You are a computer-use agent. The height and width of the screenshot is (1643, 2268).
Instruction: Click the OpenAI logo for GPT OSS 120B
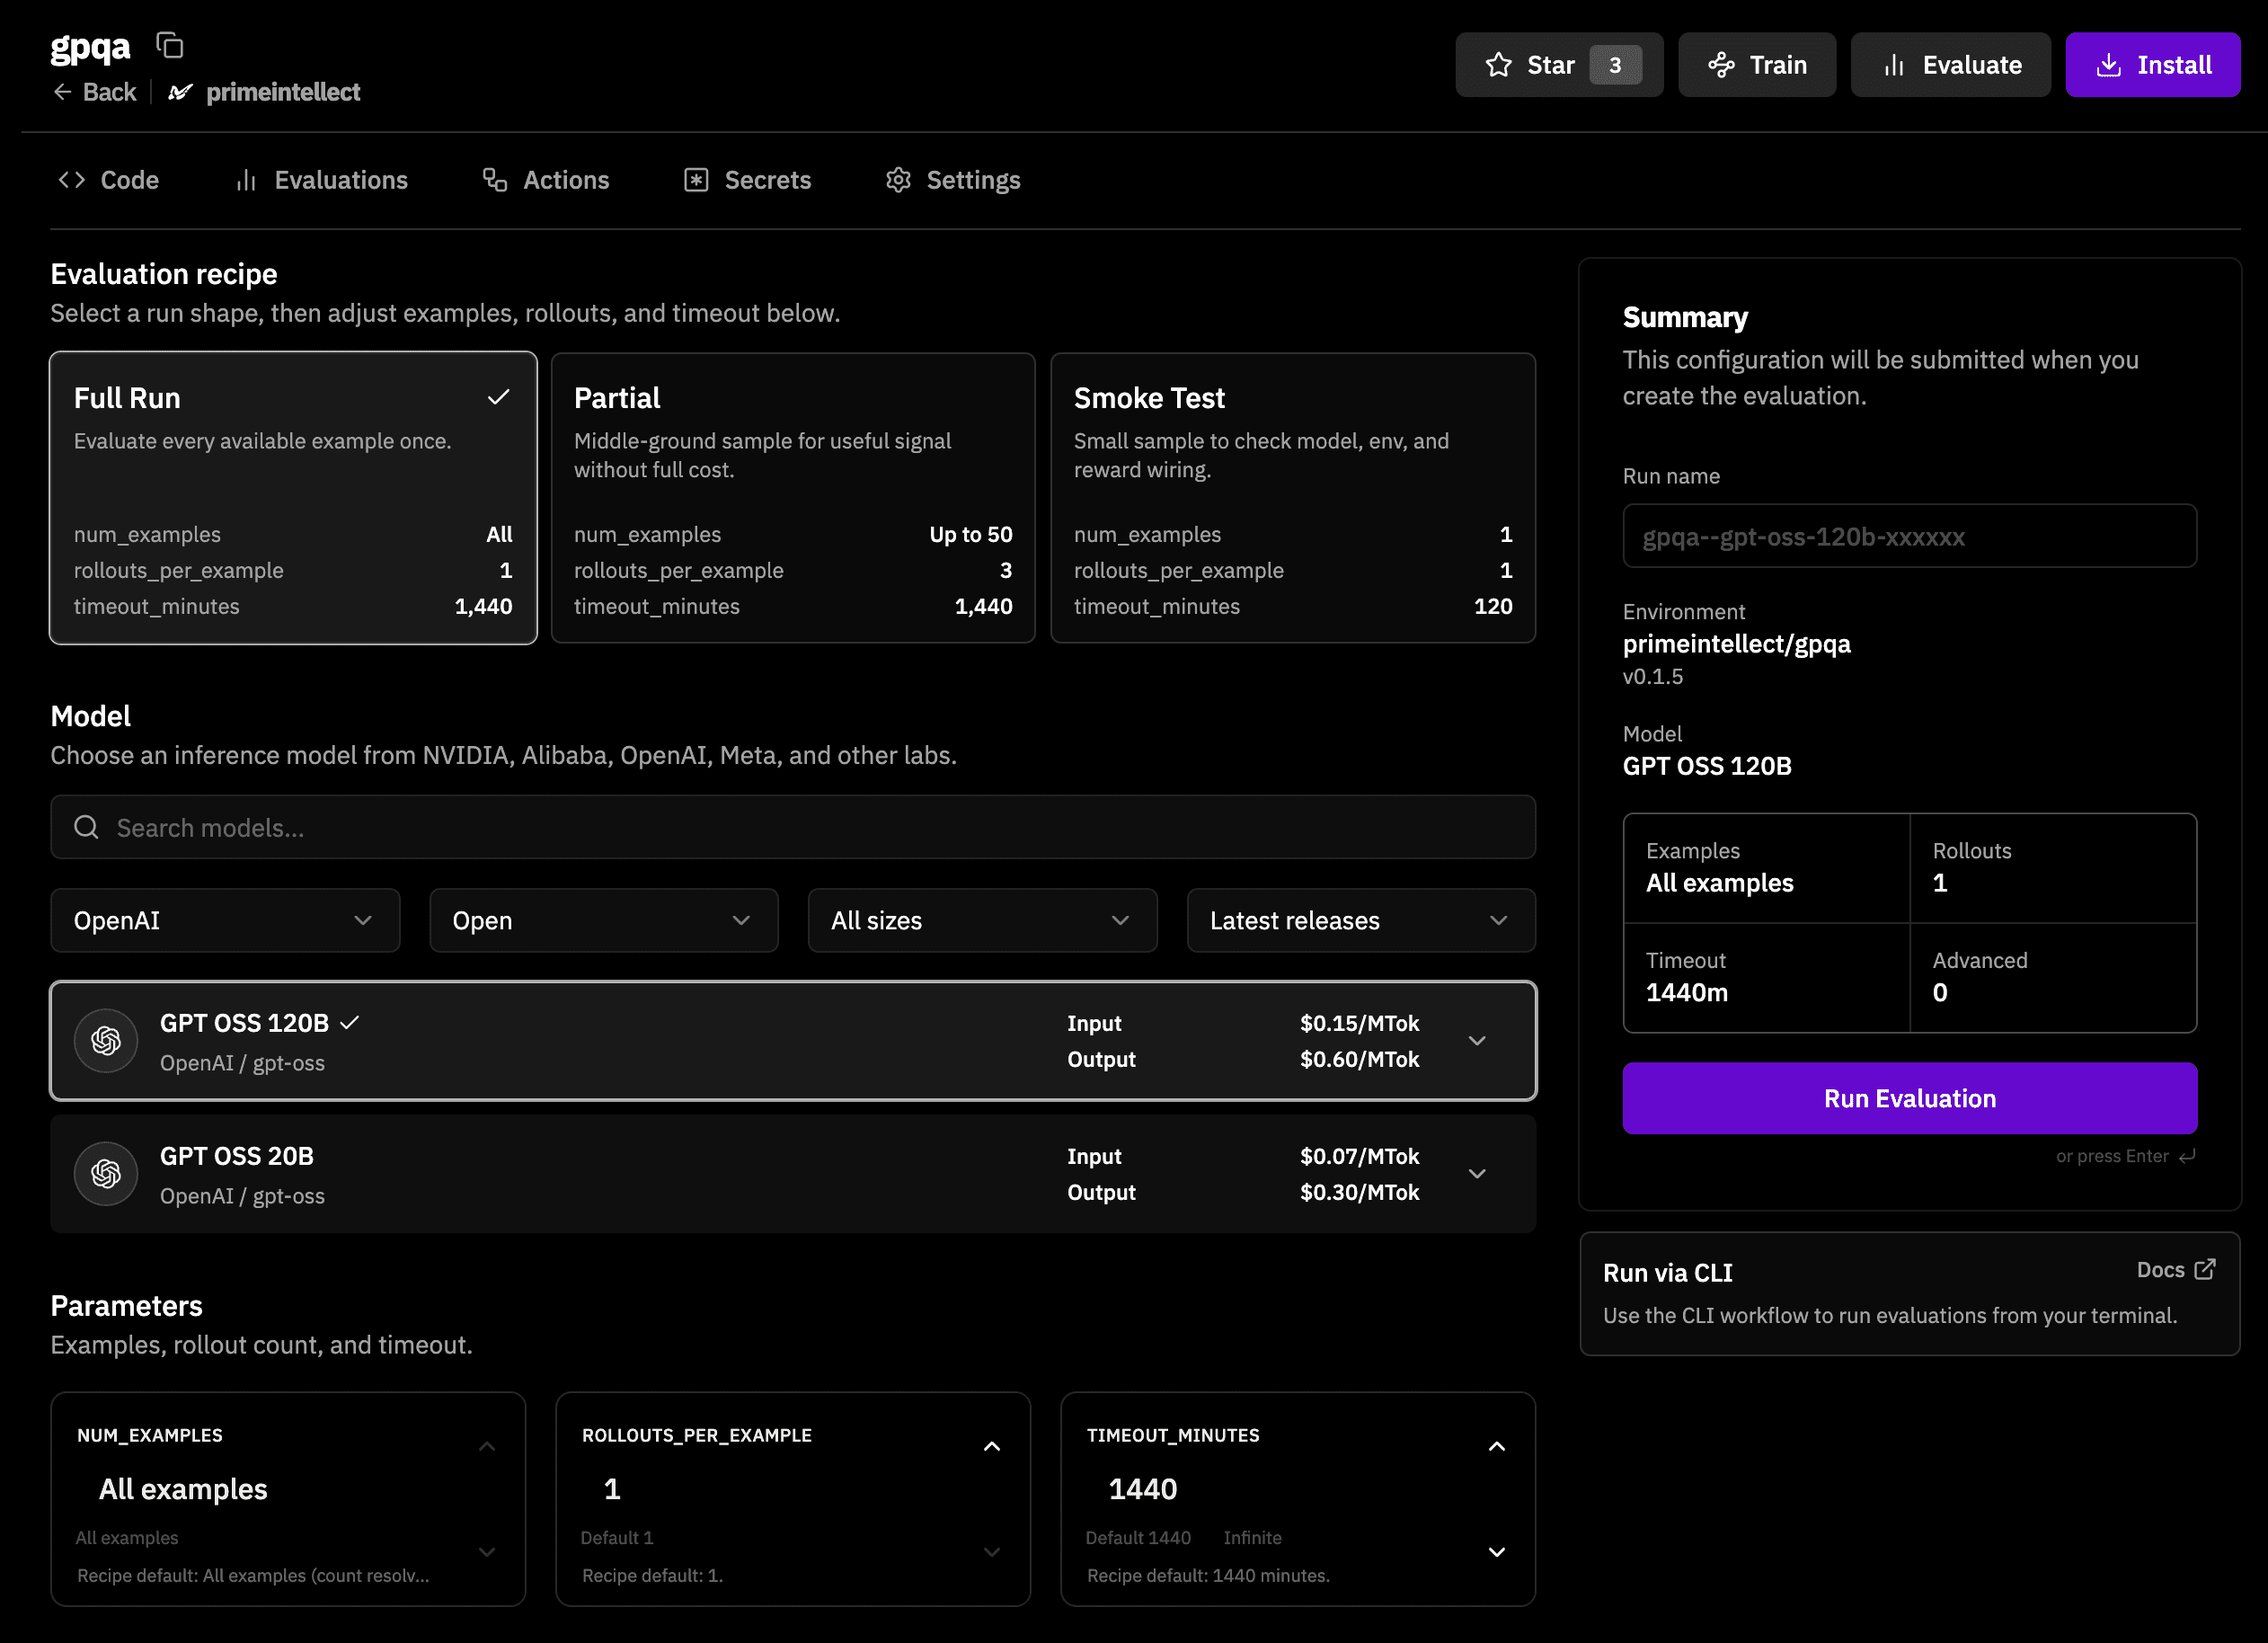tap(106, 1041)
